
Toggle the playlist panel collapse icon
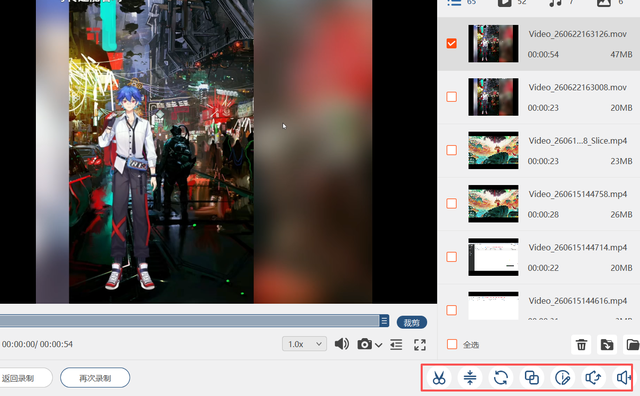[x=396, y=345]
